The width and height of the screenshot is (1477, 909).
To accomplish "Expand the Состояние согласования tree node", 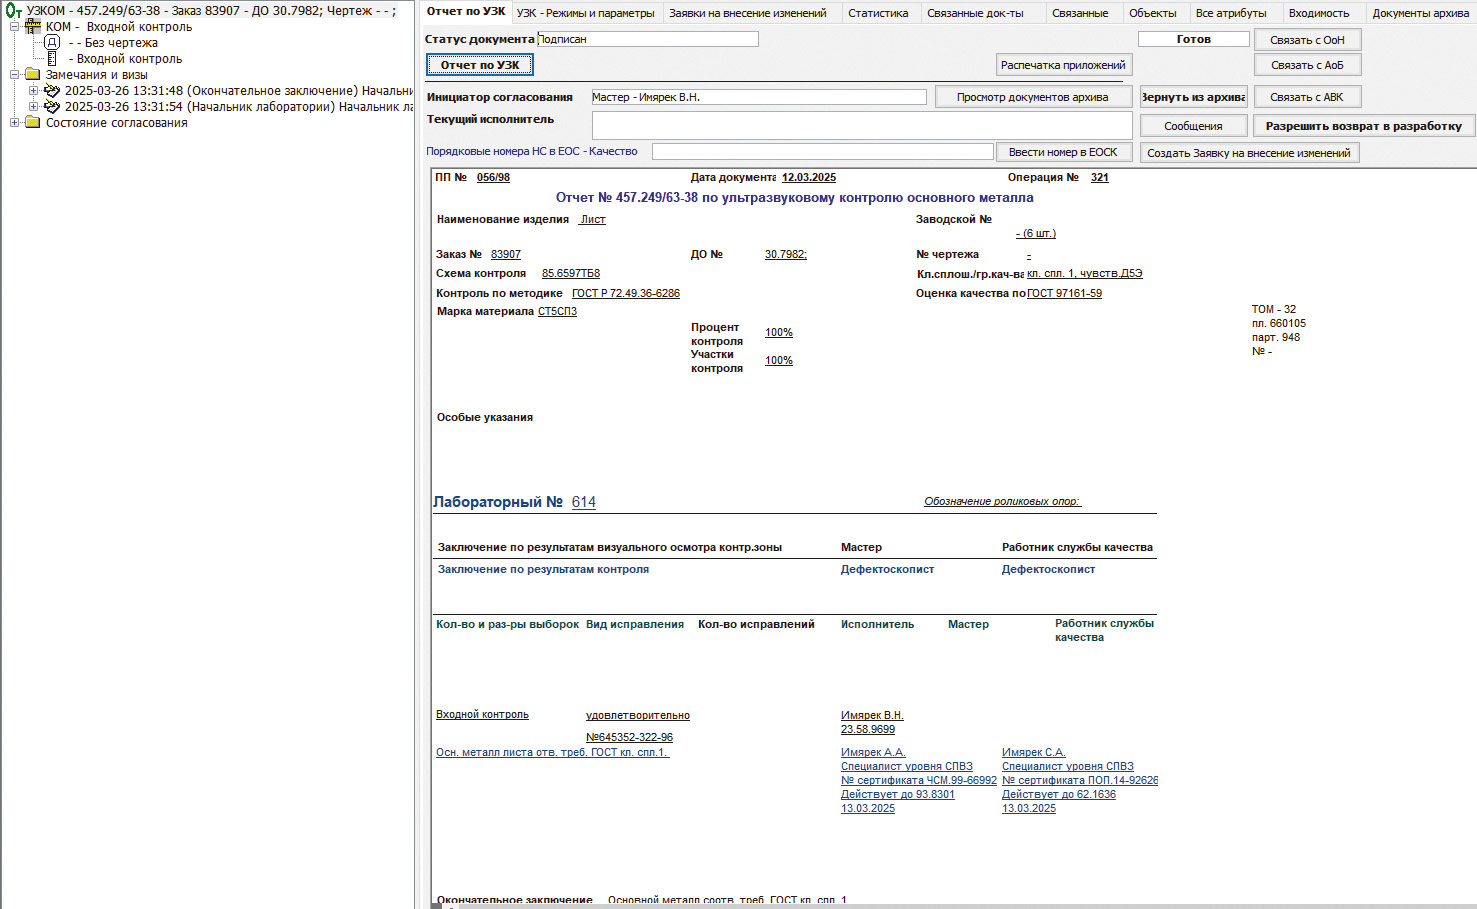I will pyautogui.click(x=15, y=123).
